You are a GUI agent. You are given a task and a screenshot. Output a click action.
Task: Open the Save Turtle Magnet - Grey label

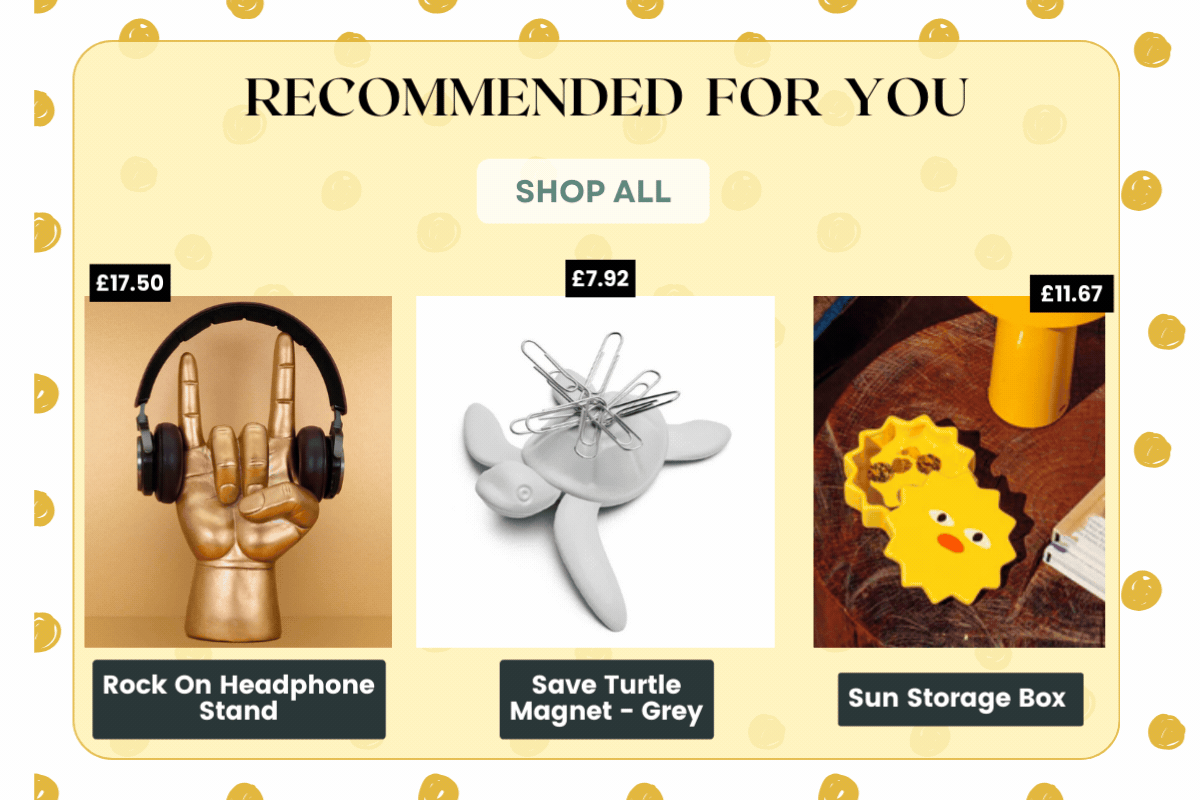607,699
